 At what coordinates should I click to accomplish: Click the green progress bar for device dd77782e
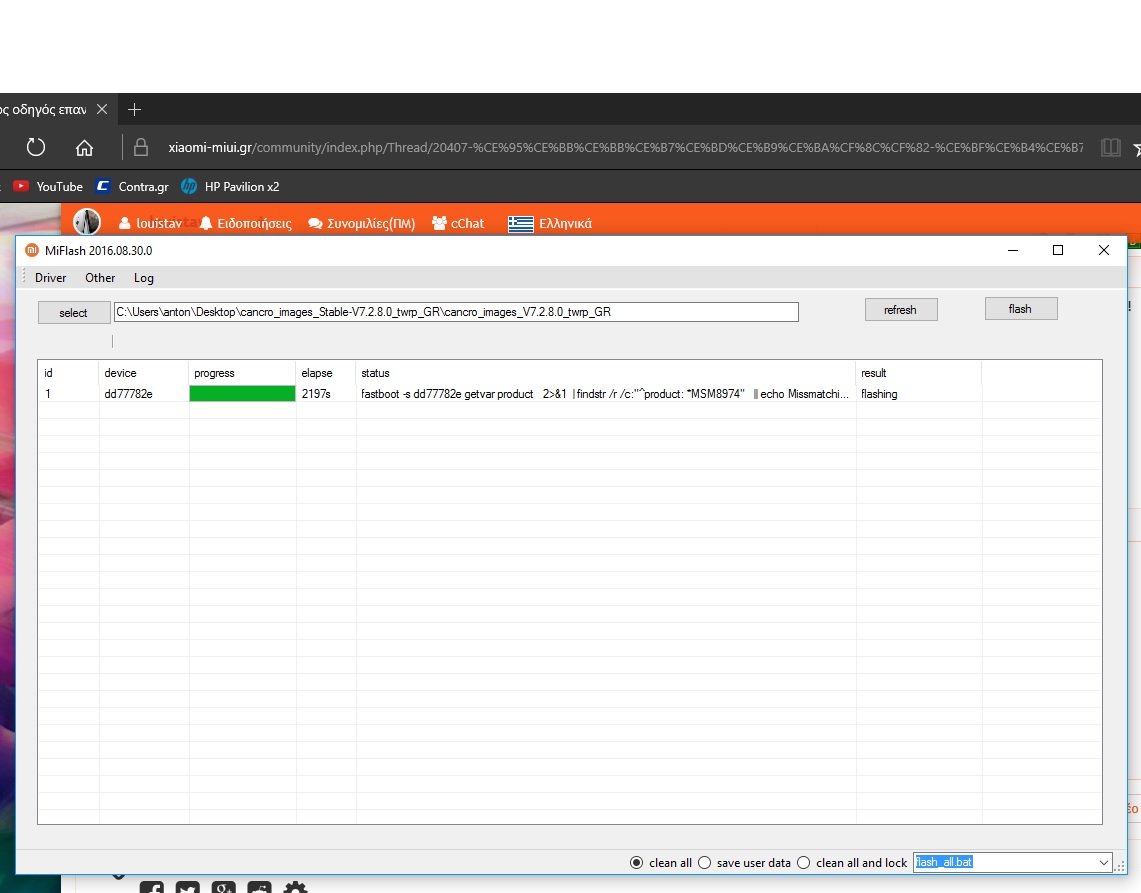pyautogui.click(x=242, y=394)
